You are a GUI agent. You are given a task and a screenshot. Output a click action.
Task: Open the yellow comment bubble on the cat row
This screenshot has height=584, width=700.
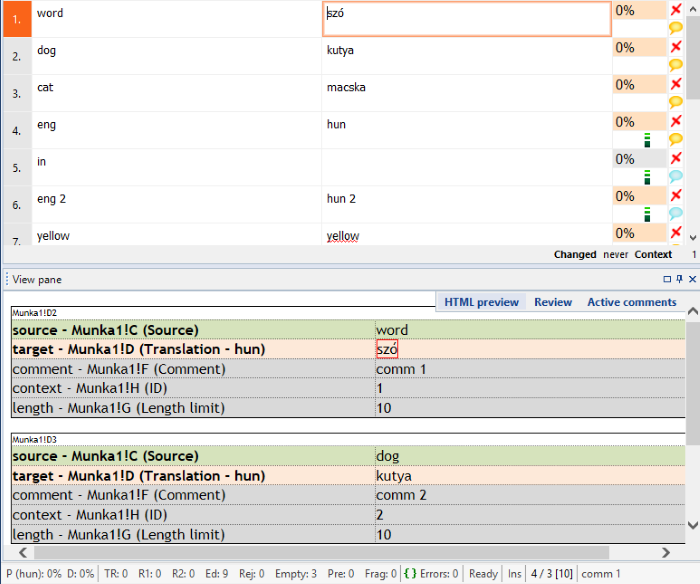[x=676, y=102]
